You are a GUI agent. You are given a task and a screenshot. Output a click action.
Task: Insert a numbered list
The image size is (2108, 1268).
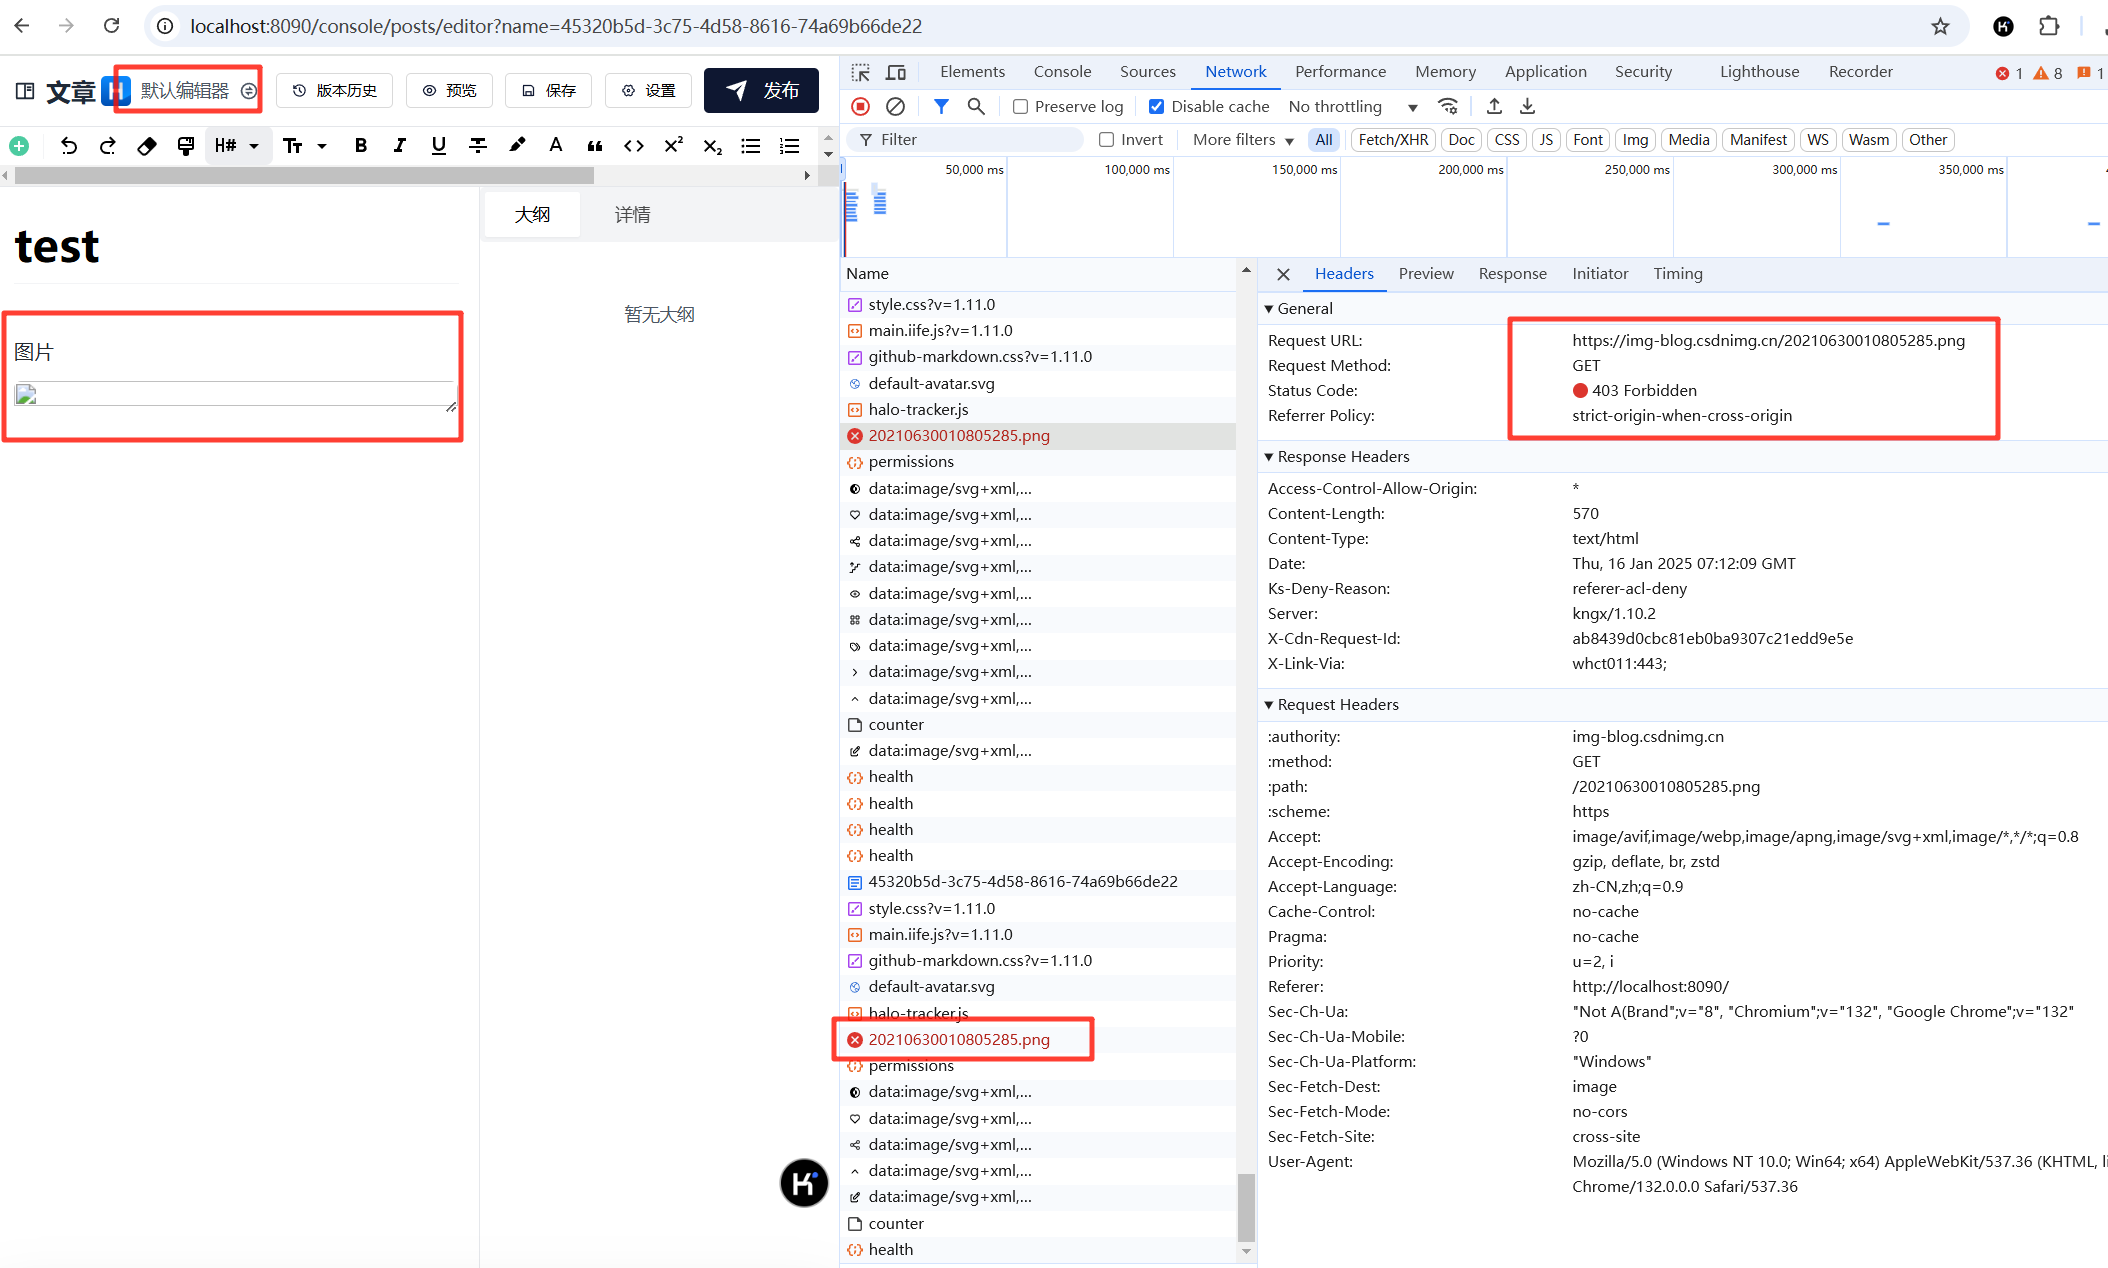click(x=790, y=146)
